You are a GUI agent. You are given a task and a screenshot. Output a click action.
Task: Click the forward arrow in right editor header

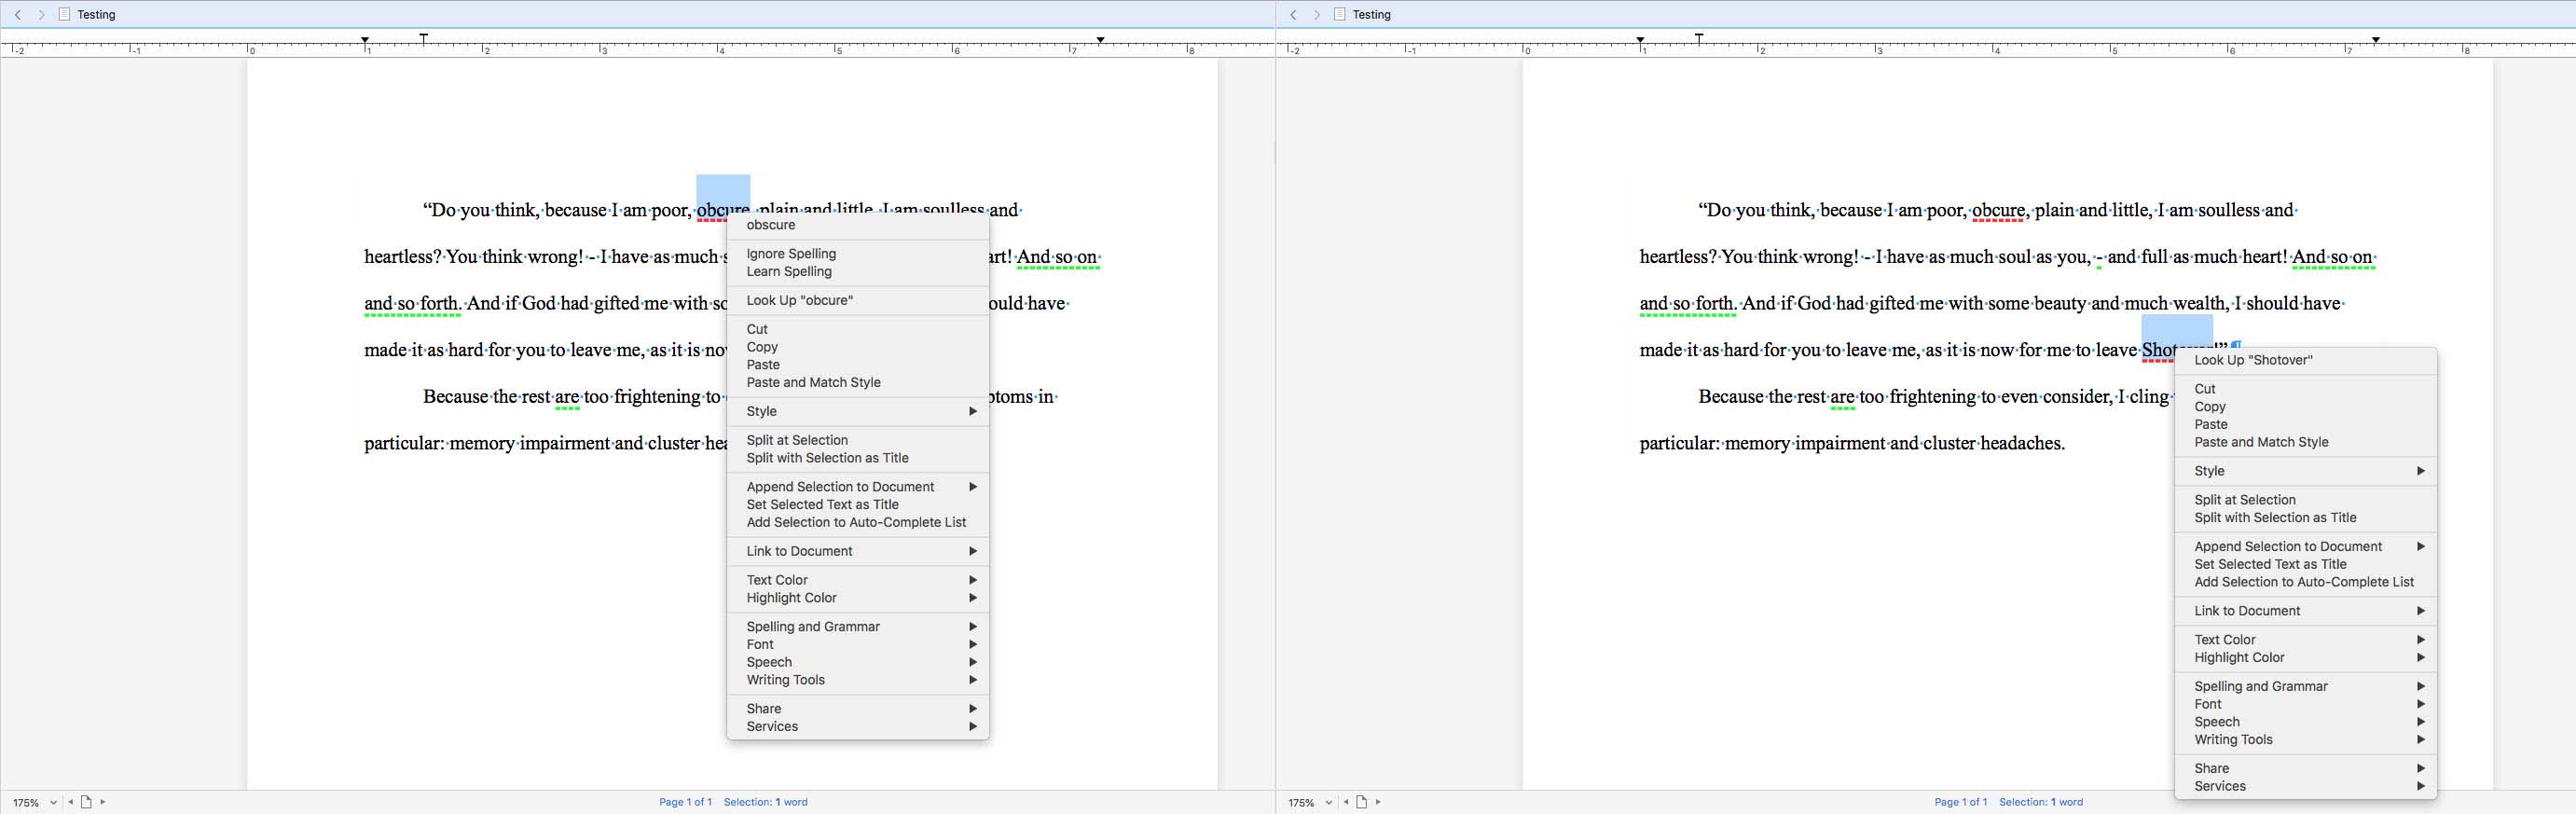click(1317, 15)
